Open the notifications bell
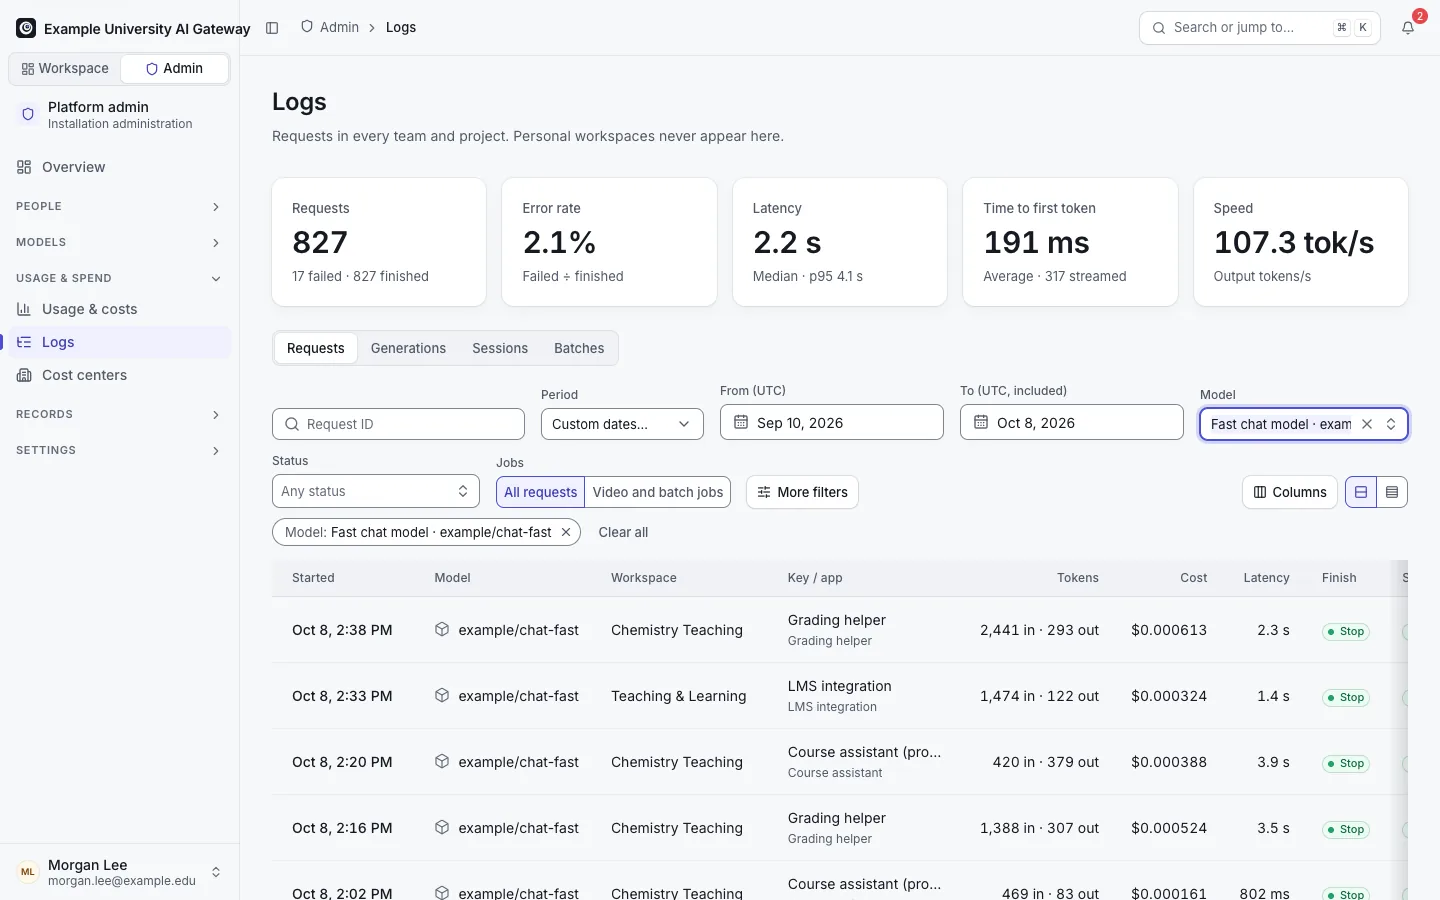The image size is (1440, 900). pyautogui.click(x=1408, y=28)
